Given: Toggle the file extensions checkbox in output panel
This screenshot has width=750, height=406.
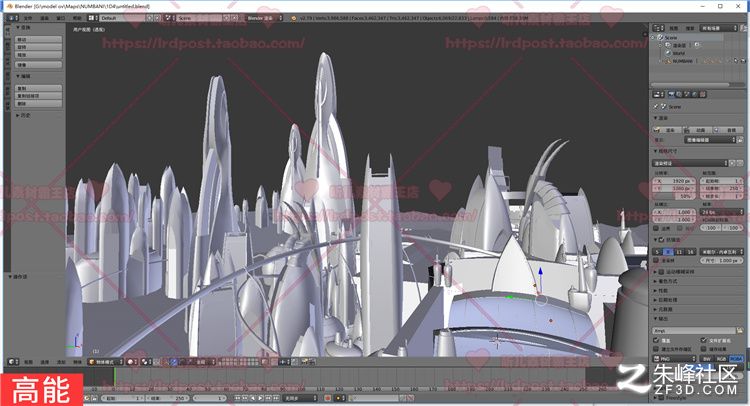Looking at the screenshot, I should click(704, 340).
